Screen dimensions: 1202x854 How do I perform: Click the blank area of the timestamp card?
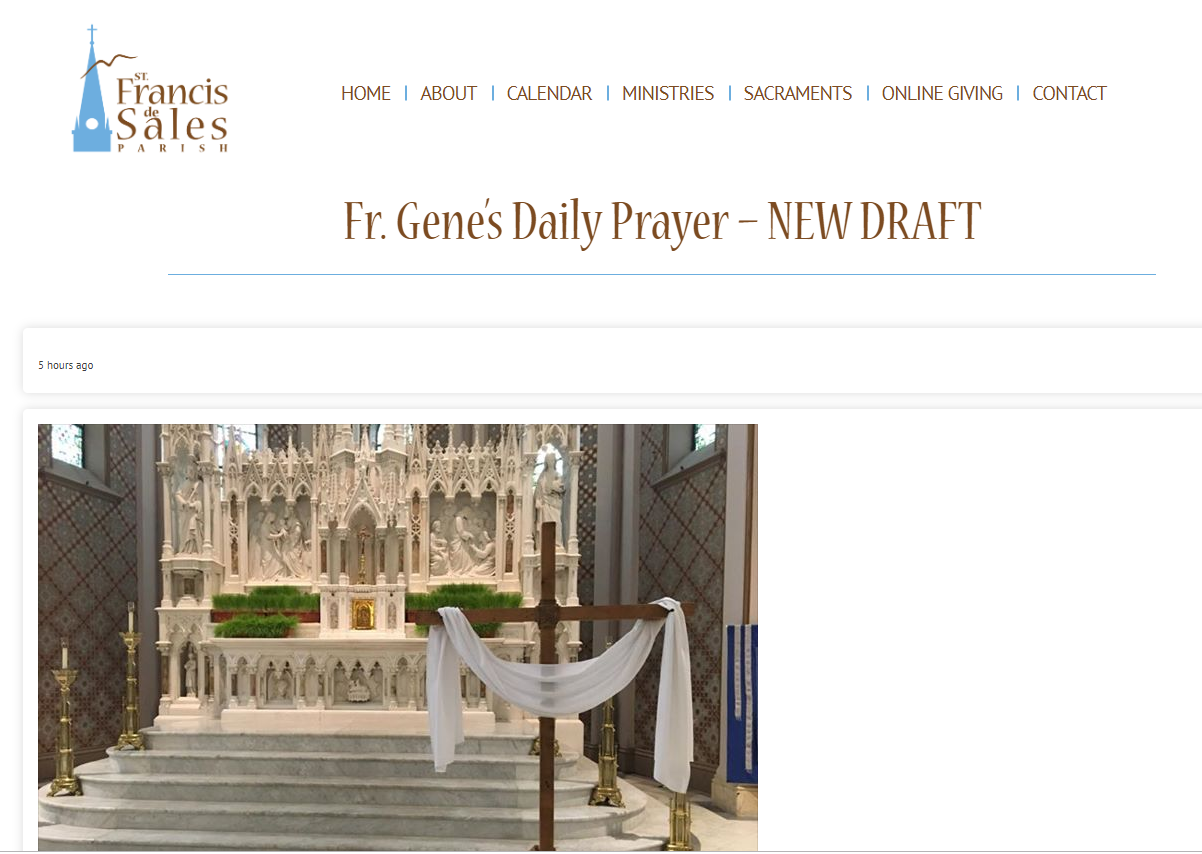tap(650, 361)
